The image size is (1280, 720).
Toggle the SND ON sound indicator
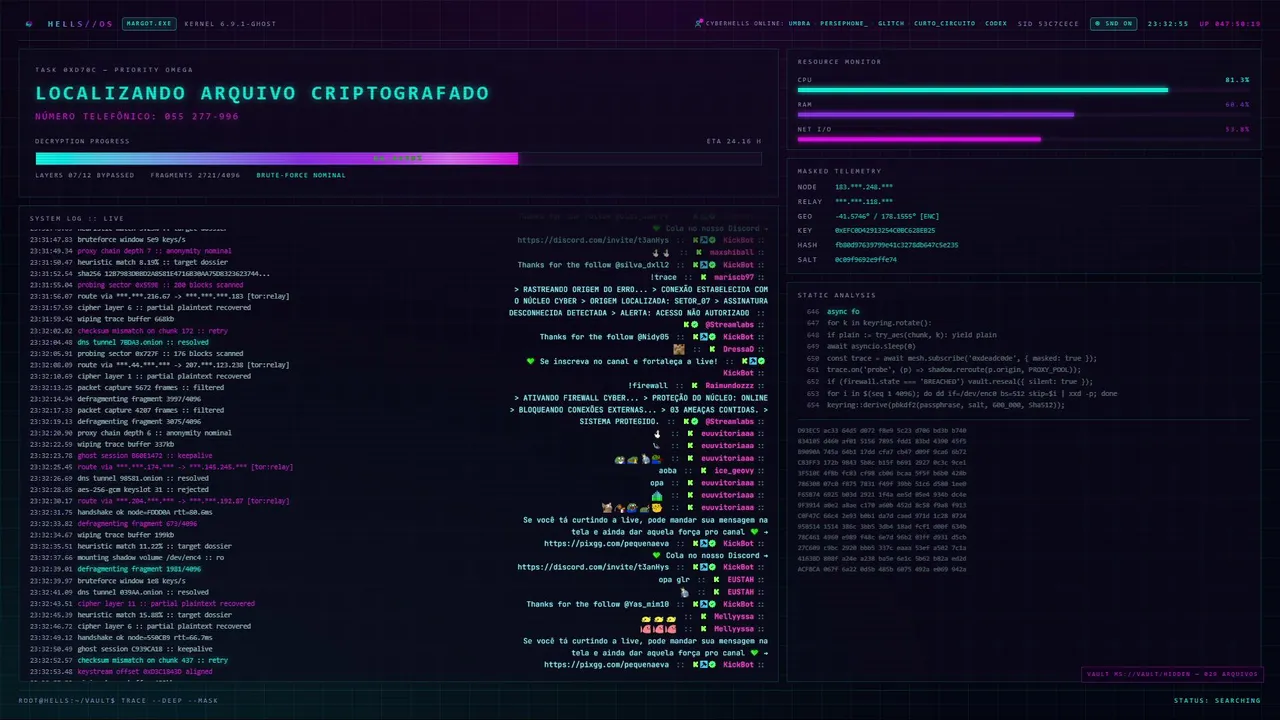pos(1113,23)
